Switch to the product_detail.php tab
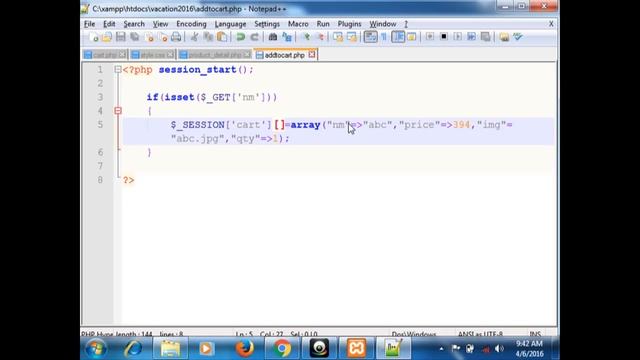The height and width of the screenshot is (360, 640). [x=214, y=55]
